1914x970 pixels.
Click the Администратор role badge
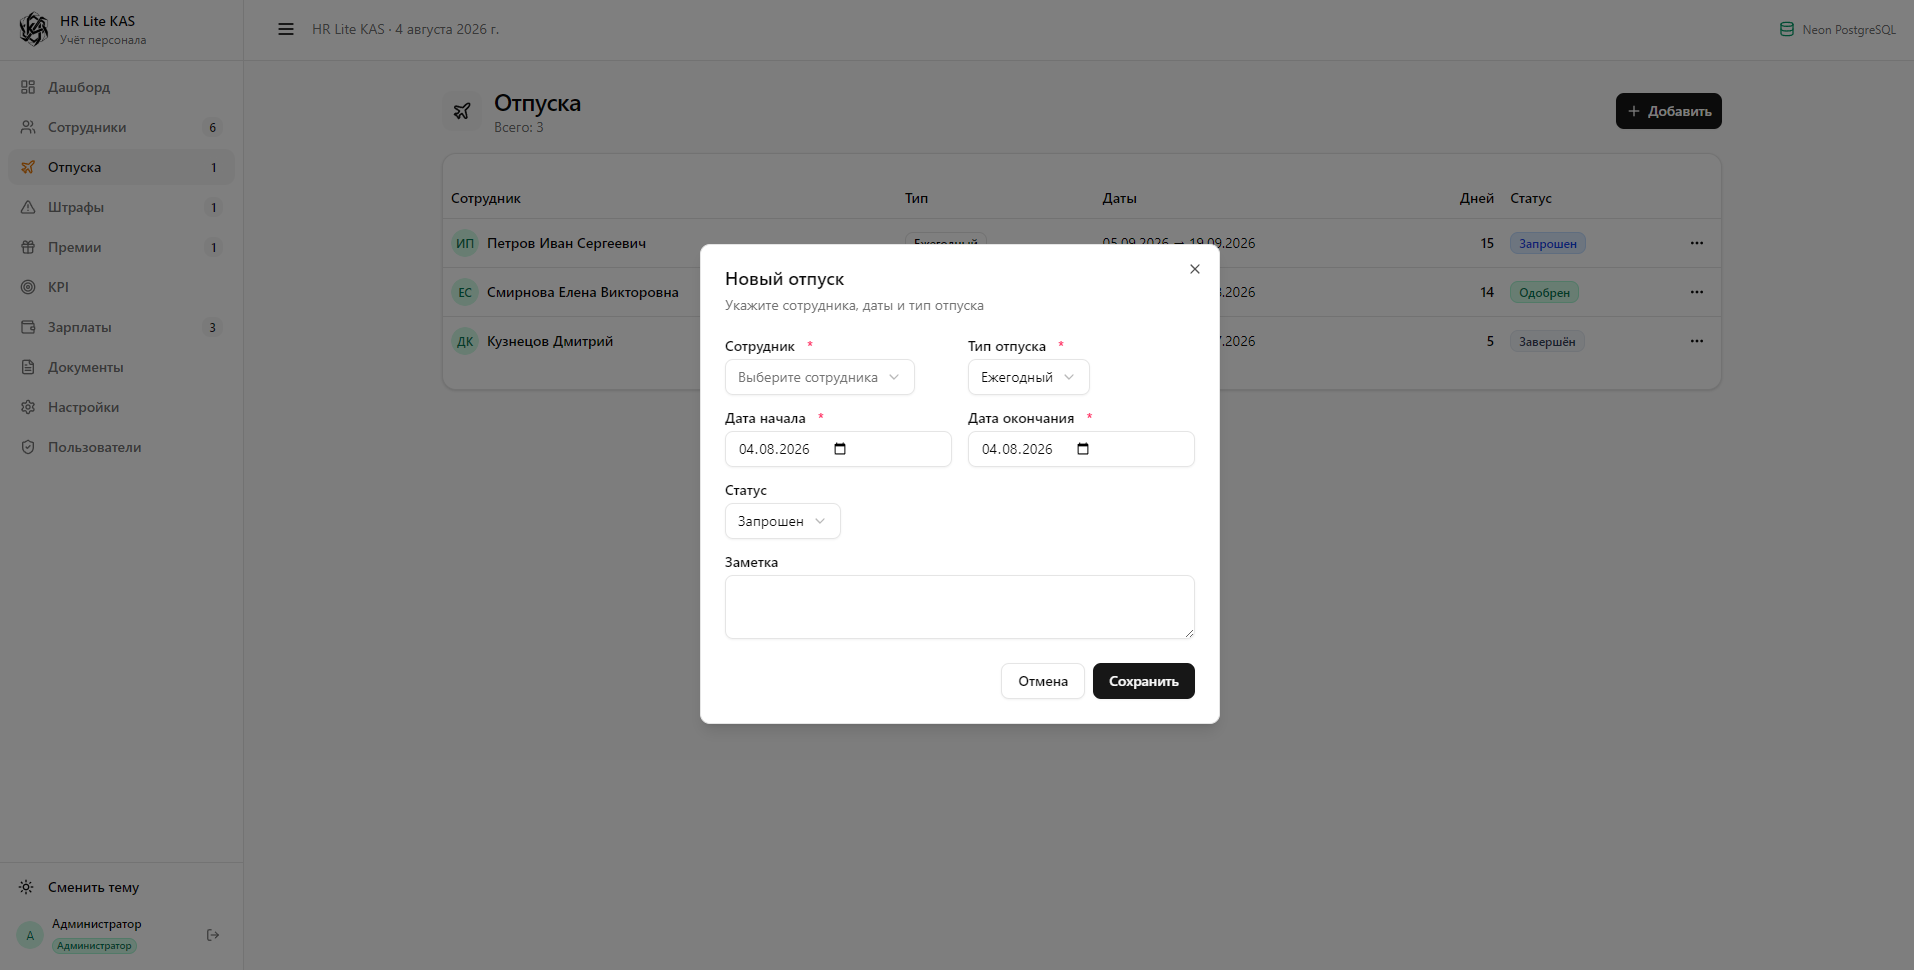94,946
